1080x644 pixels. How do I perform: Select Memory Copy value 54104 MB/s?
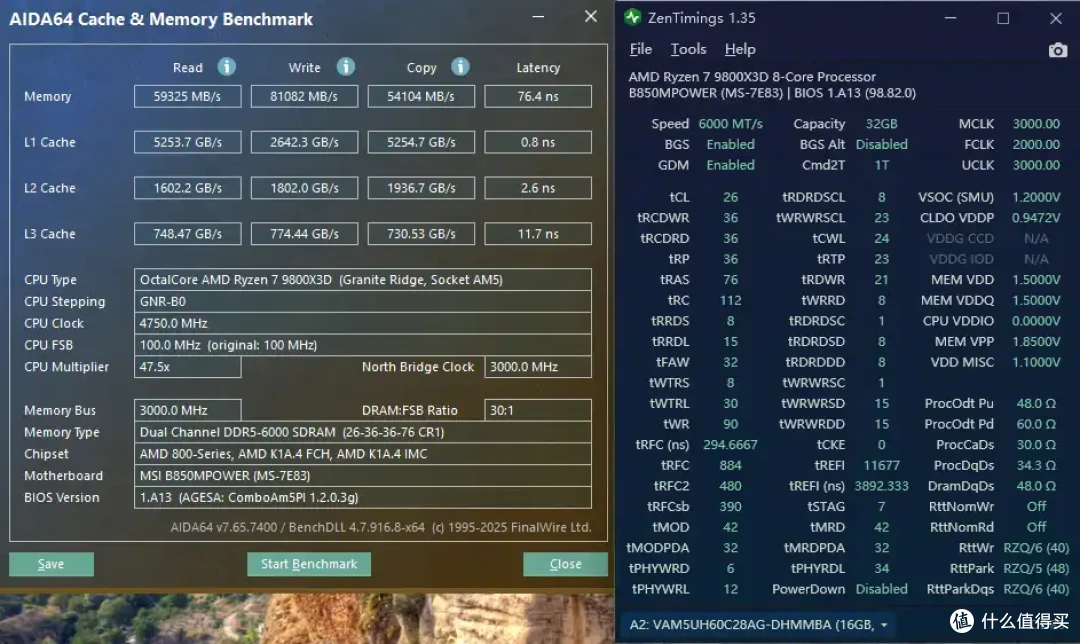pyautogui.click(x=421, y=96)
